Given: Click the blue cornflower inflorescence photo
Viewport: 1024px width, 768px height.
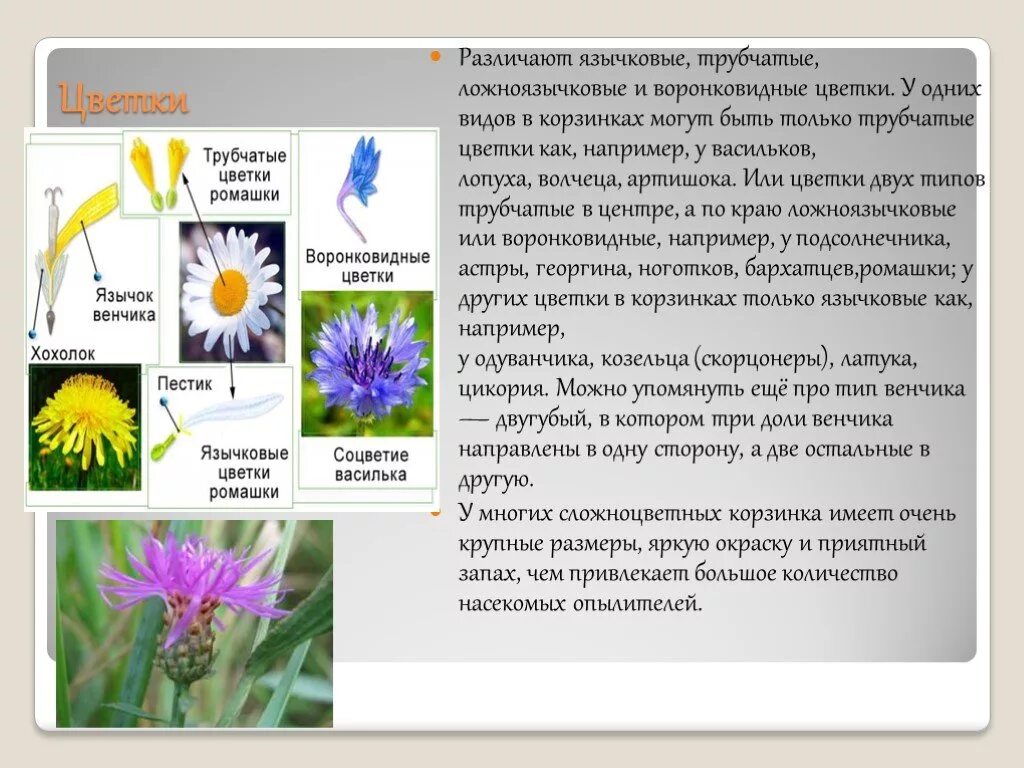Looking at the screenshot, I should pos(367,364).
